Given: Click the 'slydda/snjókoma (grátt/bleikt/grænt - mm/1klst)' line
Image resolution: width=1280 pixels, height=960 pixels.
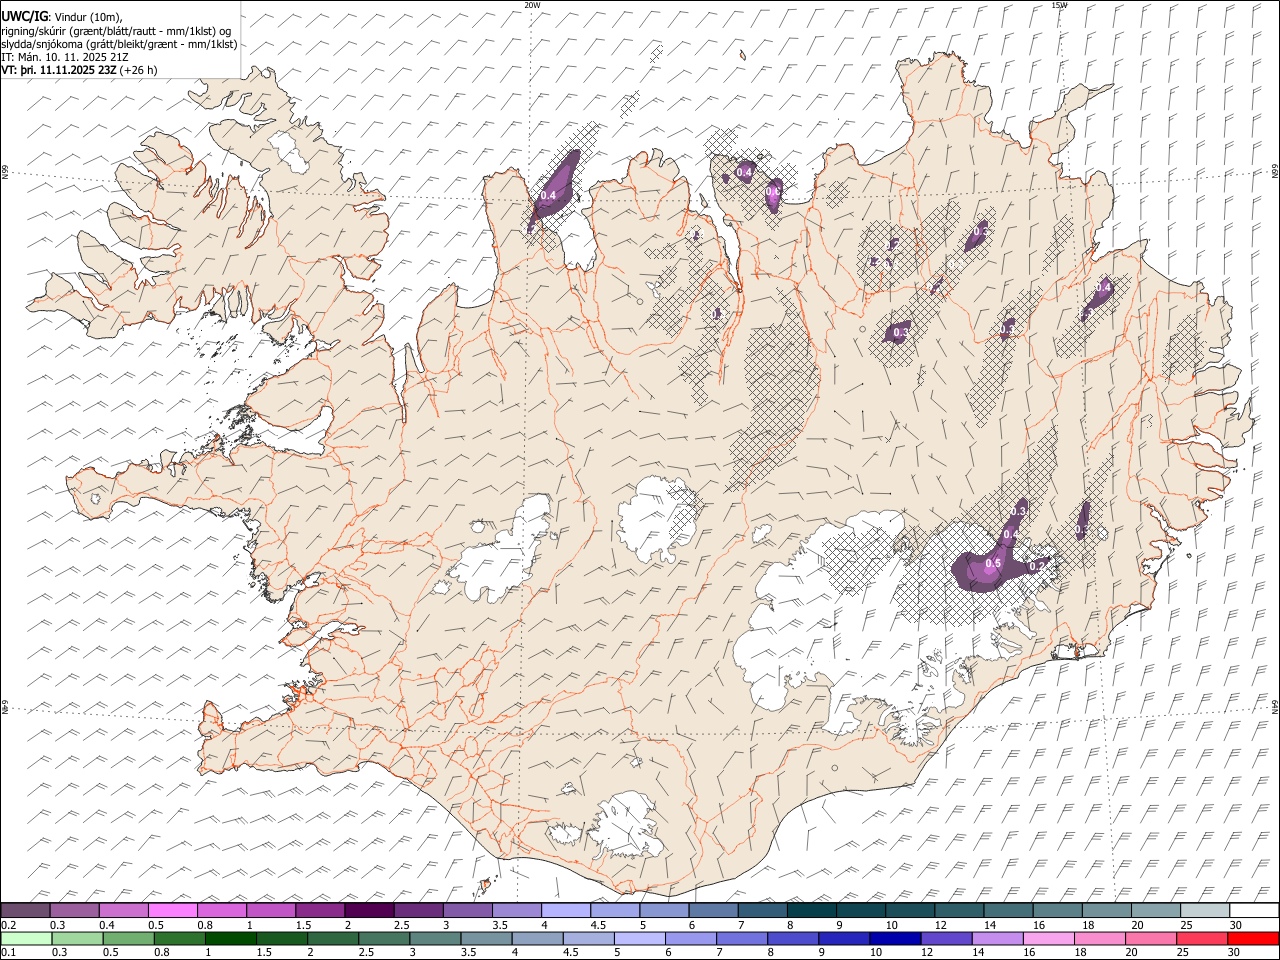Looking at the screenshot, I should (119, 44).
